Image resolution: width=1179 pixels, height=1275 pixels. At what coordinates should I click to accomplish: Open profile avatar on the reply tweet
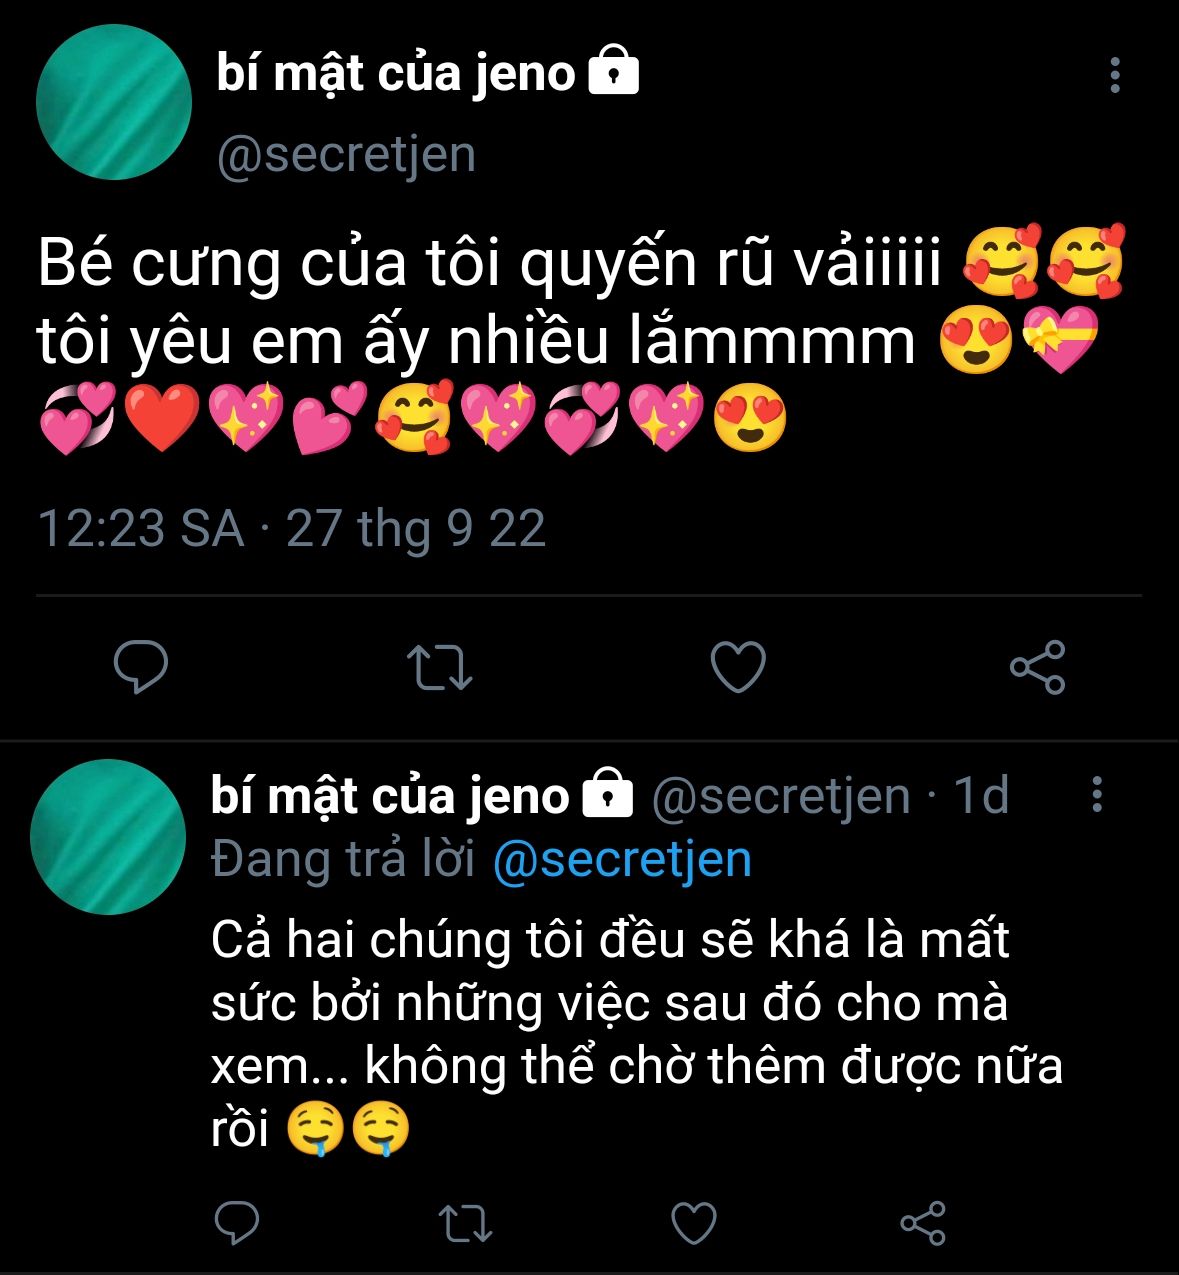click(x=108, y=837)
